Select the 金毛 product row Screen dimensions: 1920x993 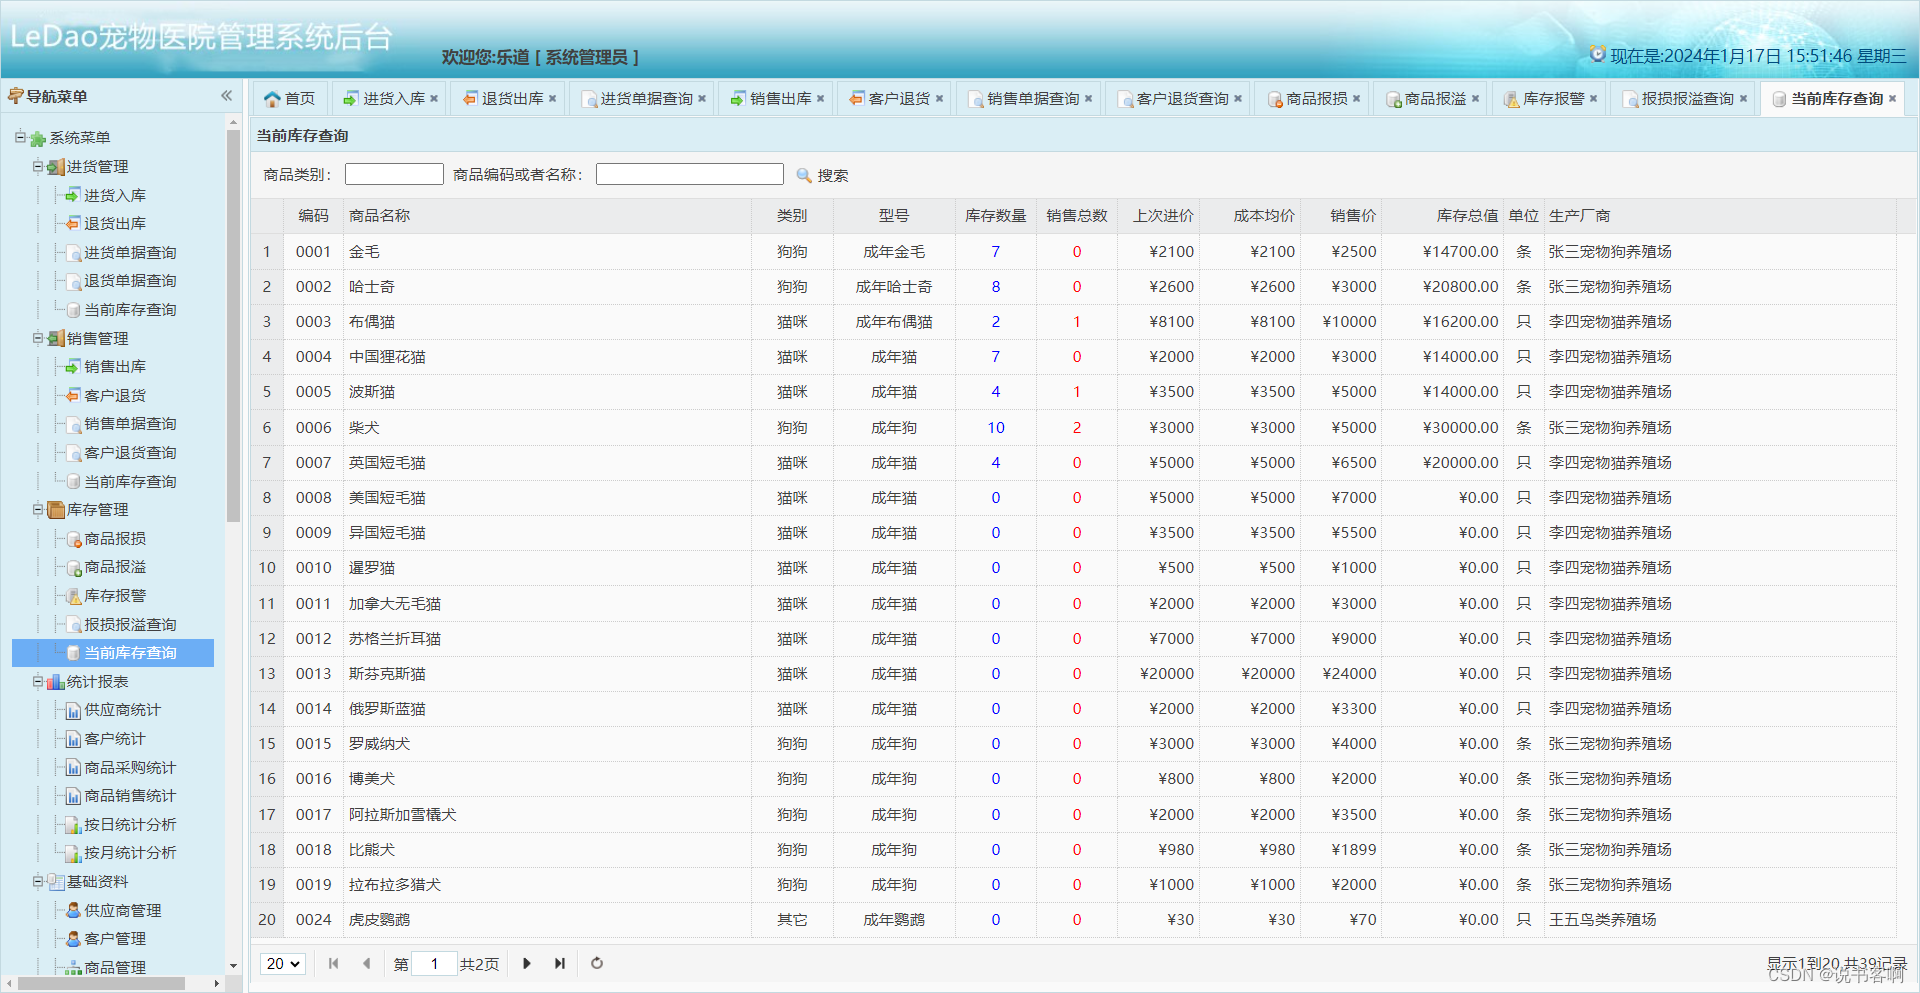click(1073, 252)
